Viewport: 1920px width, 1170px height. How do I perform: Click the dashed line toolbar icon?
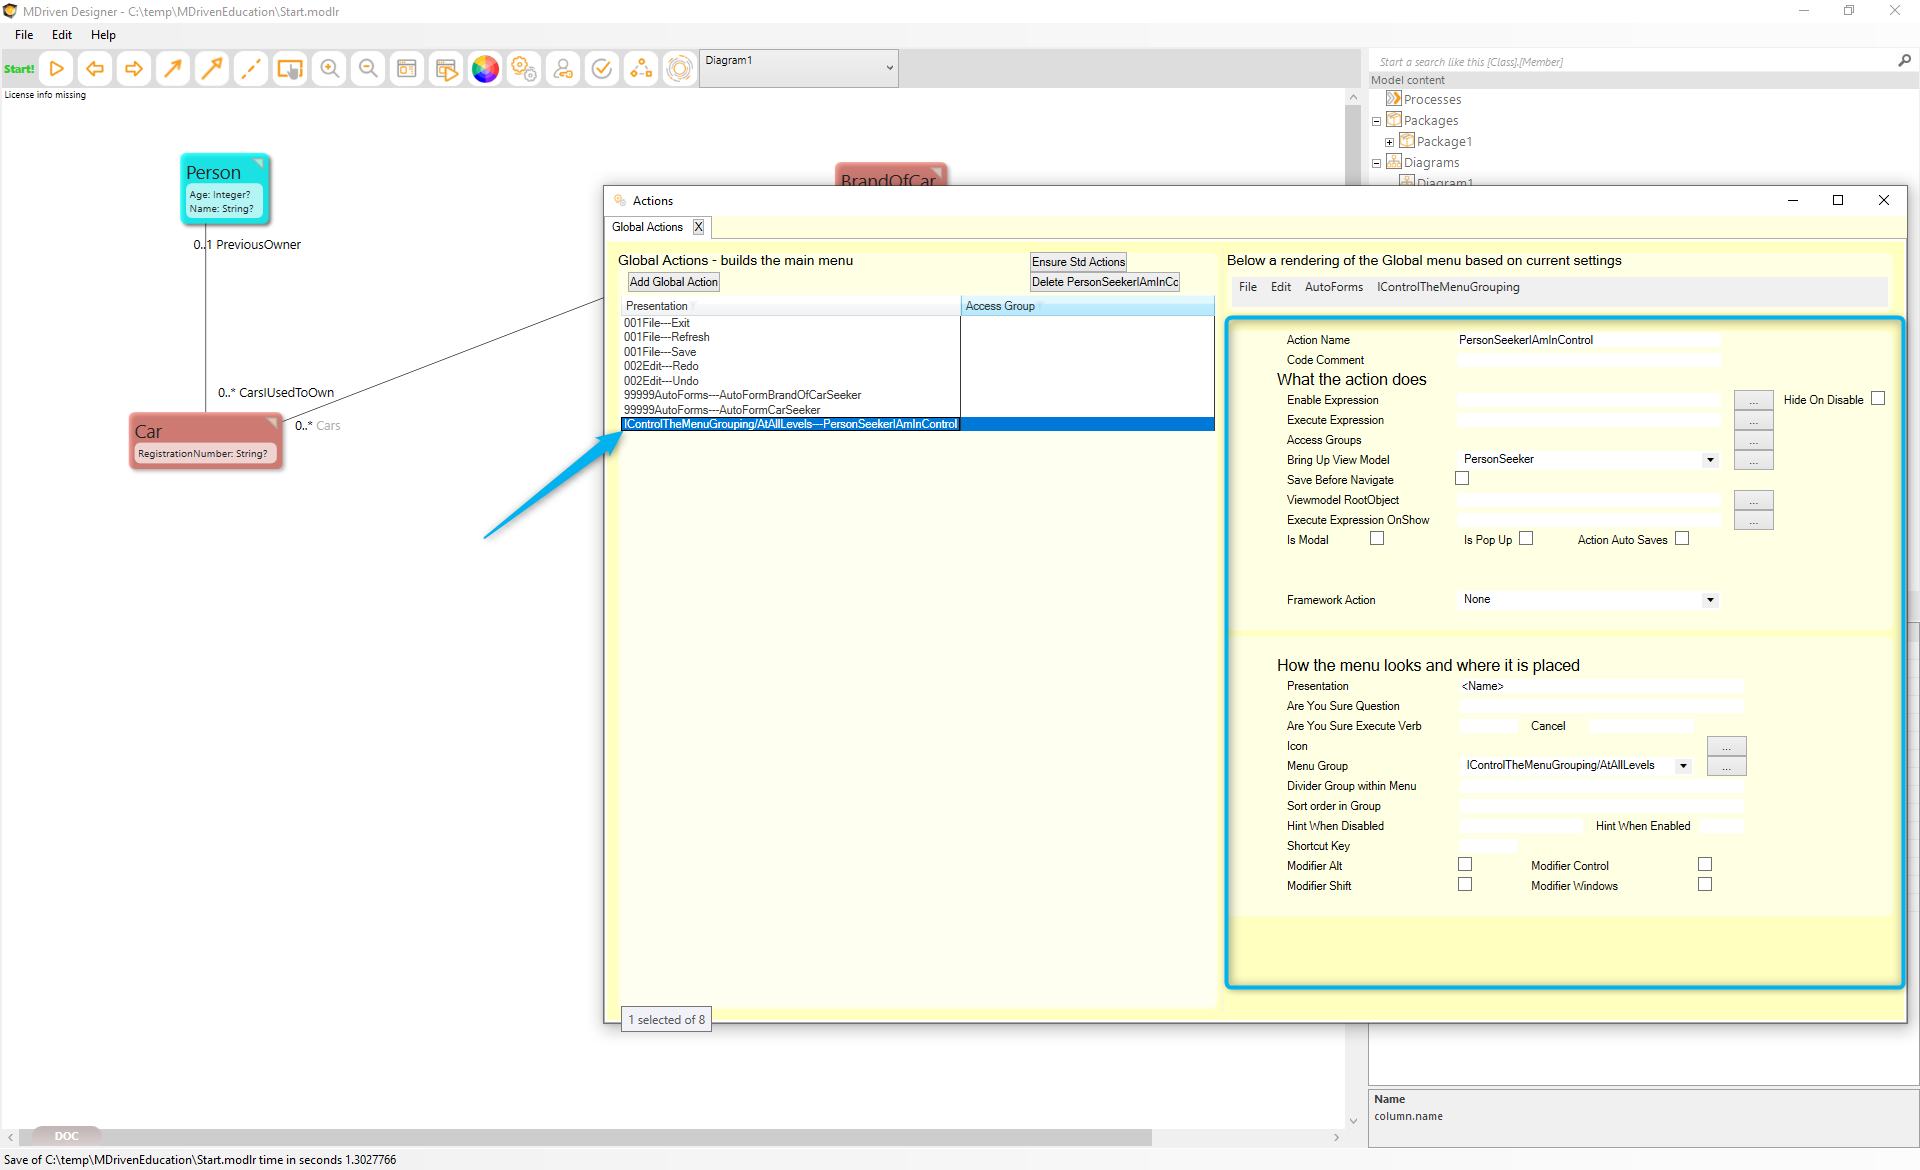tap(251, 69)
